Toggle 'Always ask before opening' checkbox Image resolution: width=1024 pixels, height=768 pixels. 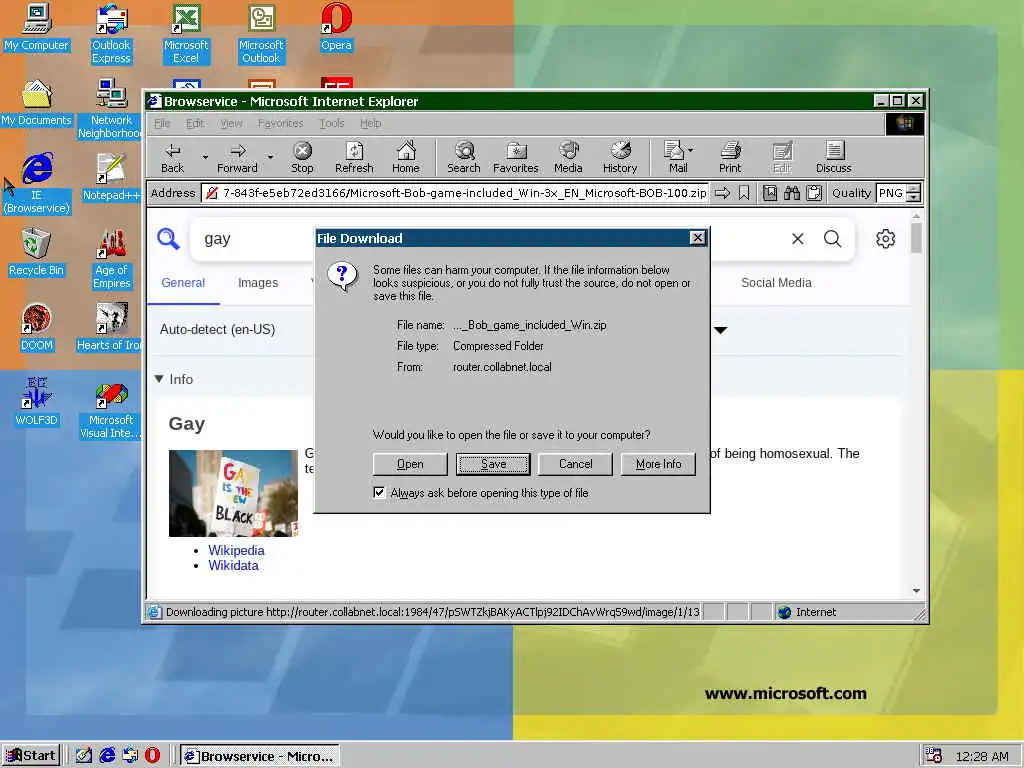coord(379,492)
